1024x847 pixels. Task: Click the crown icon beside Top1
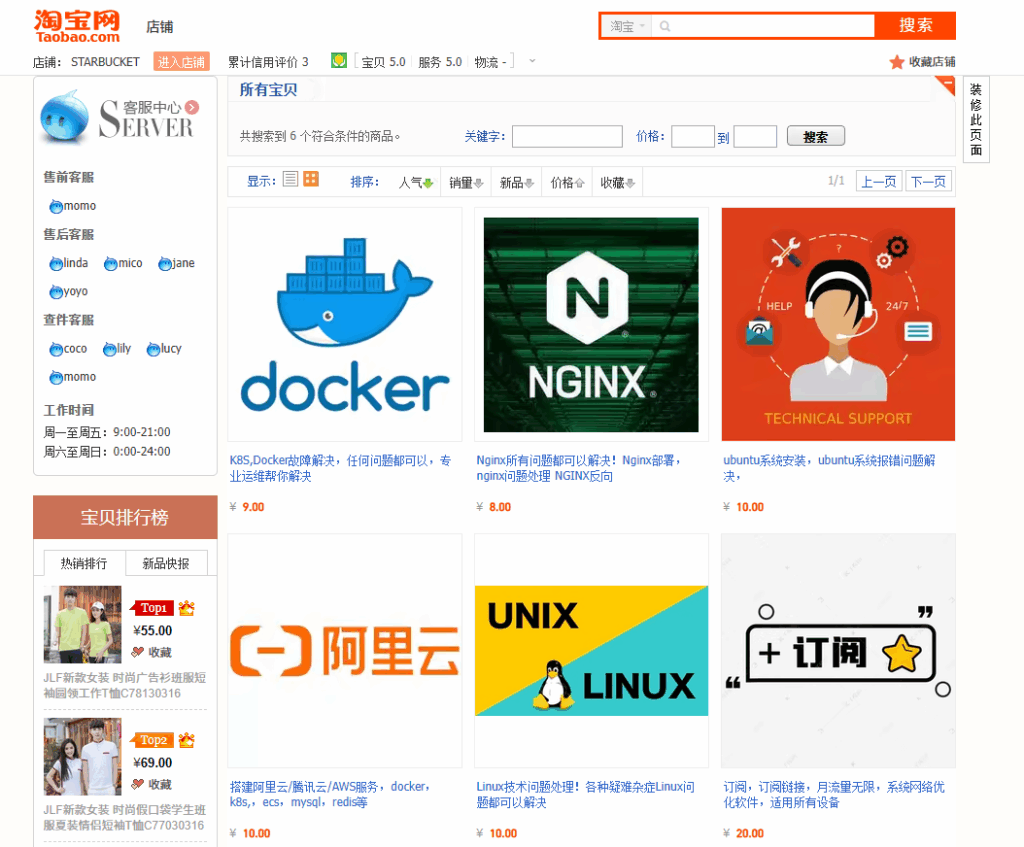tap(187, 608)
